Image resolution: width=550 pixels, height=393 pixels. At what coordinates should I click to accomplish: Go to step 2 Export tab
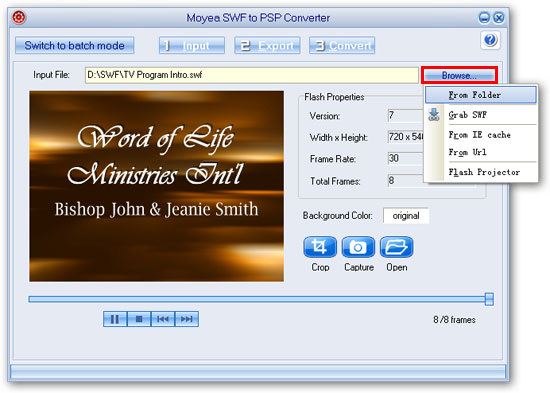coord(267,46)
